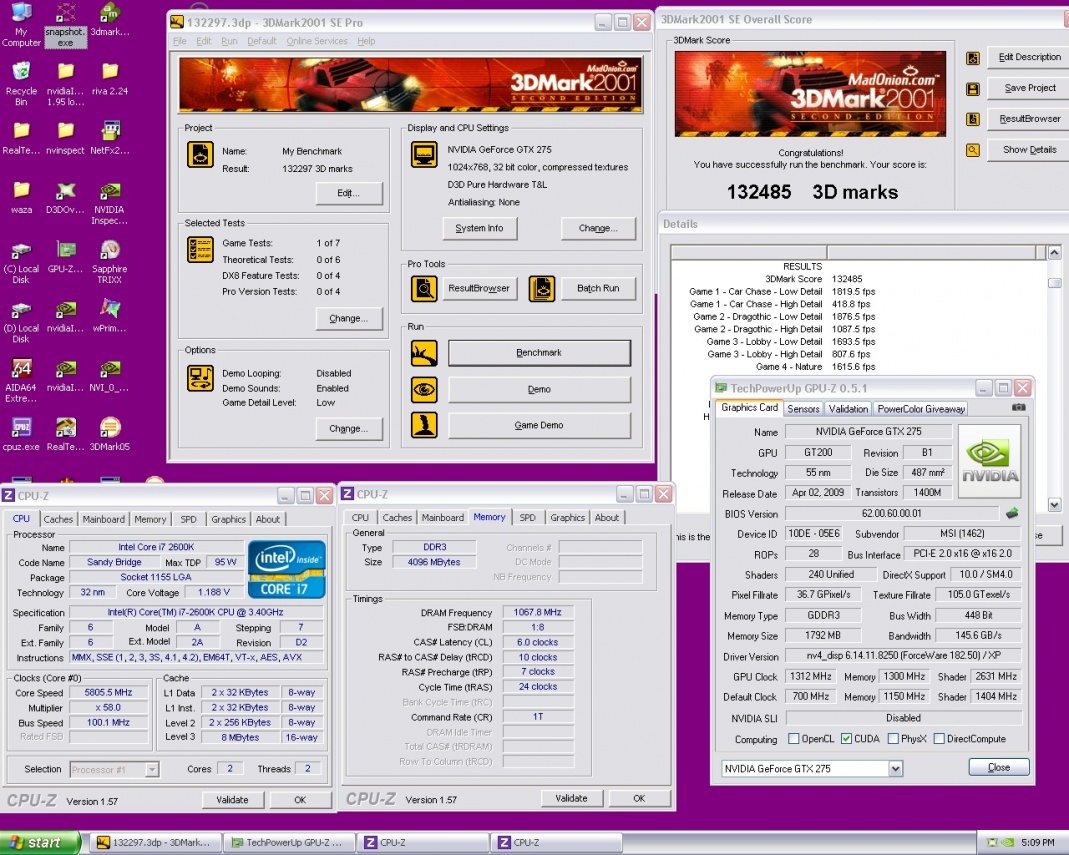
Task: Enable the OpenCL checkbox
Action: pos(794,739)
